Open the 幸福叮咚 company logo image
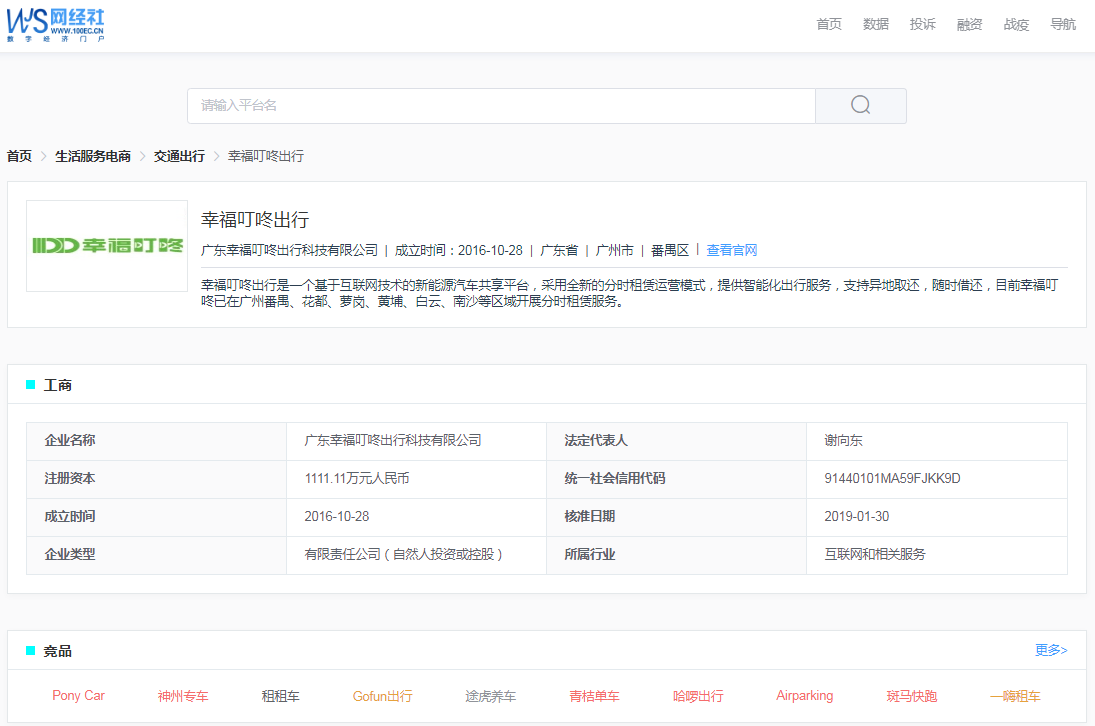This screenshot has height=726, width=1095. point(107,246)
